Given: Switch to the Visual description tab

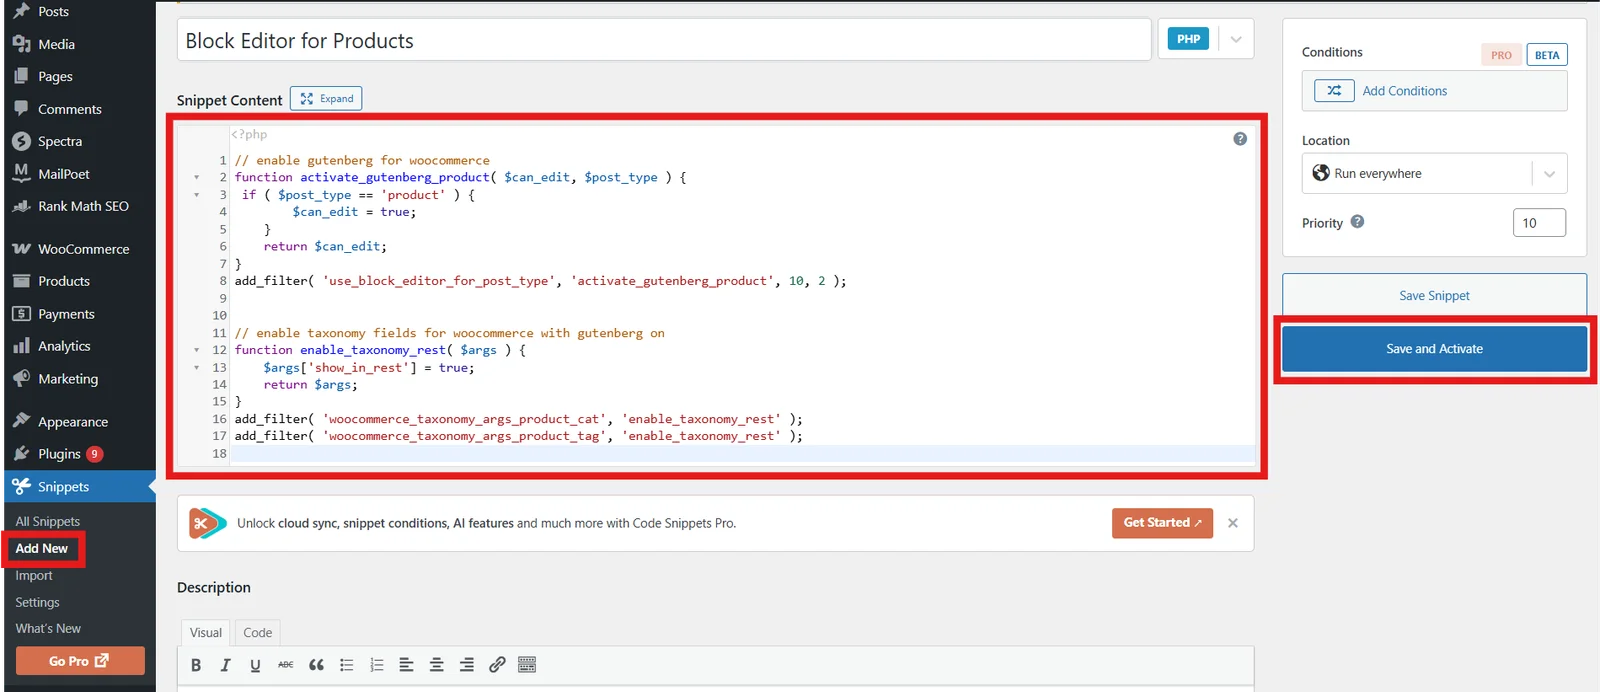Looking at the screenshot, I should pyautogui.click(x=206, y=632).
